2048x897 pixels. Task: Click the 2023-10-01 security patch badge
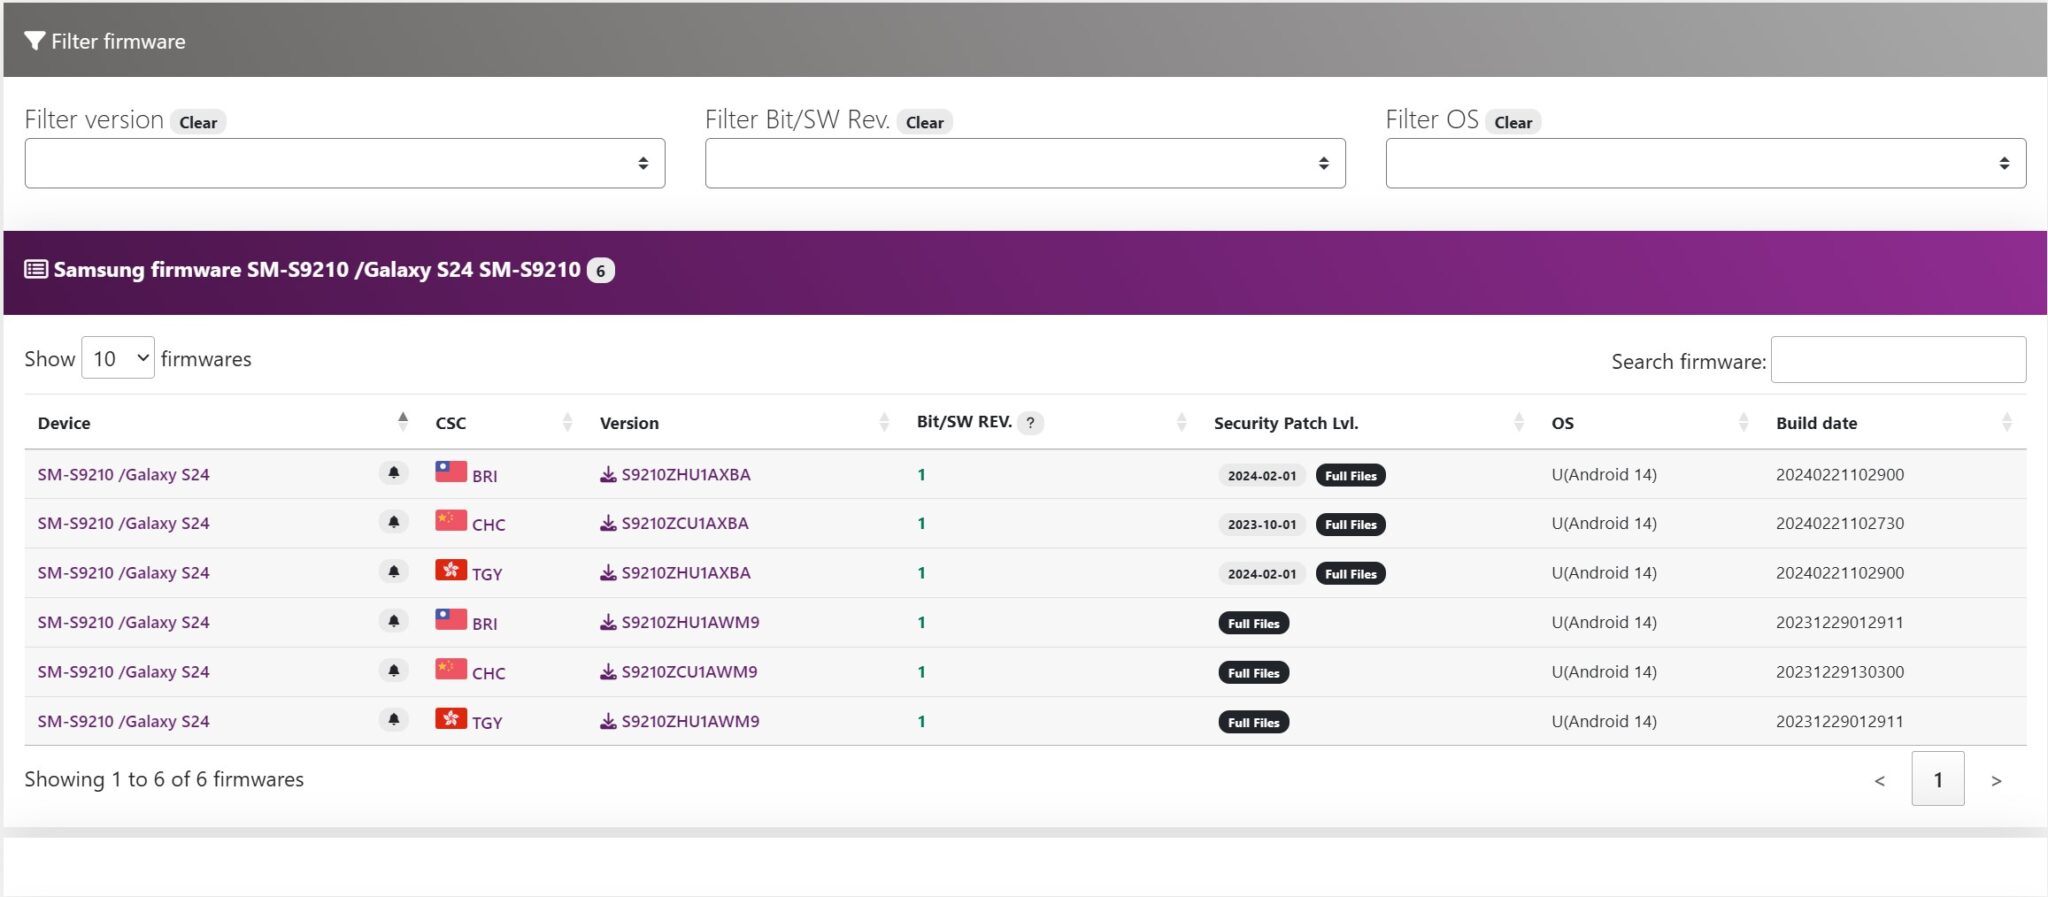1262,524
